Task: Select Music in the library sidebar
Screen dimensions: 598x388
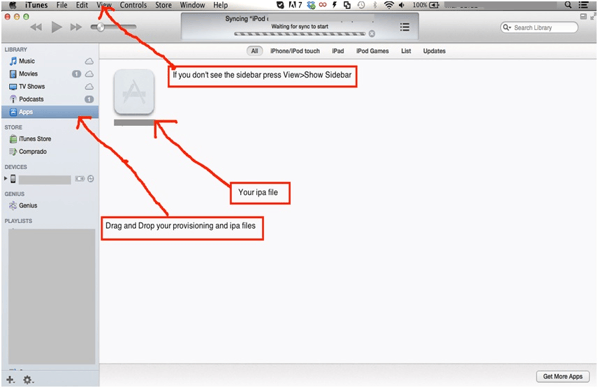Action: pyautogui.click(x=50, y=61)
